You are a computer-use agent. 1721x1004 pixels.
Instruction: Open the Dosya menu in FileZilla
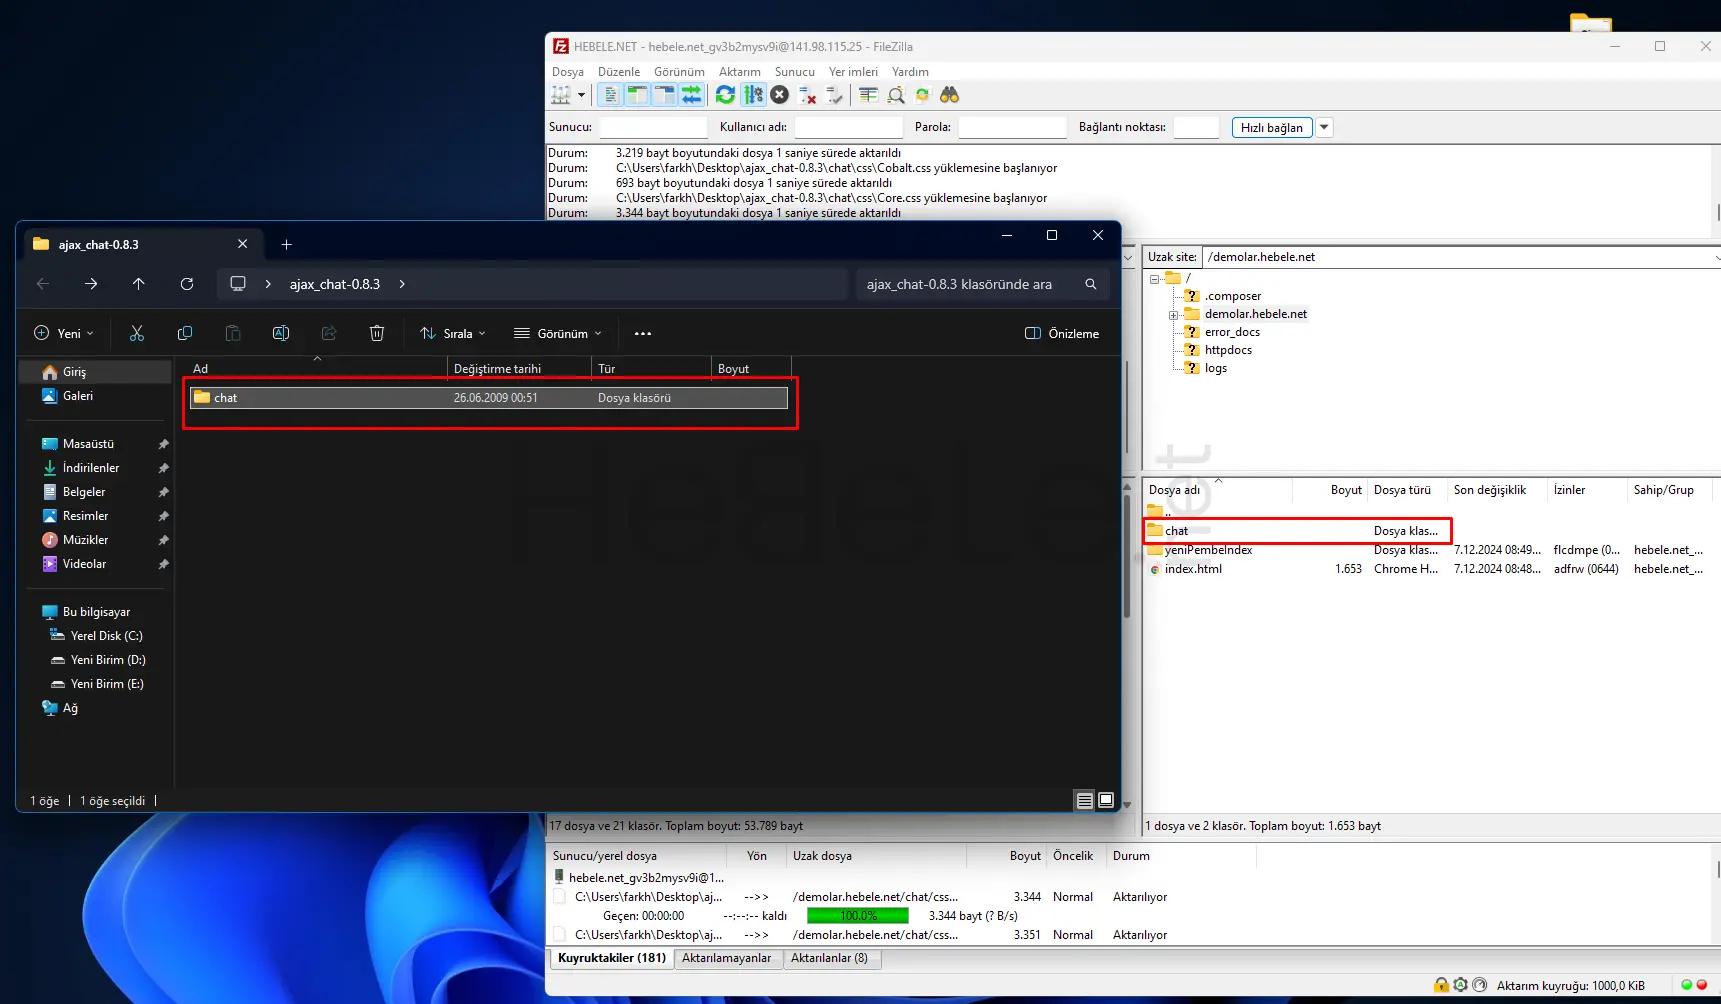click(567, 72)
